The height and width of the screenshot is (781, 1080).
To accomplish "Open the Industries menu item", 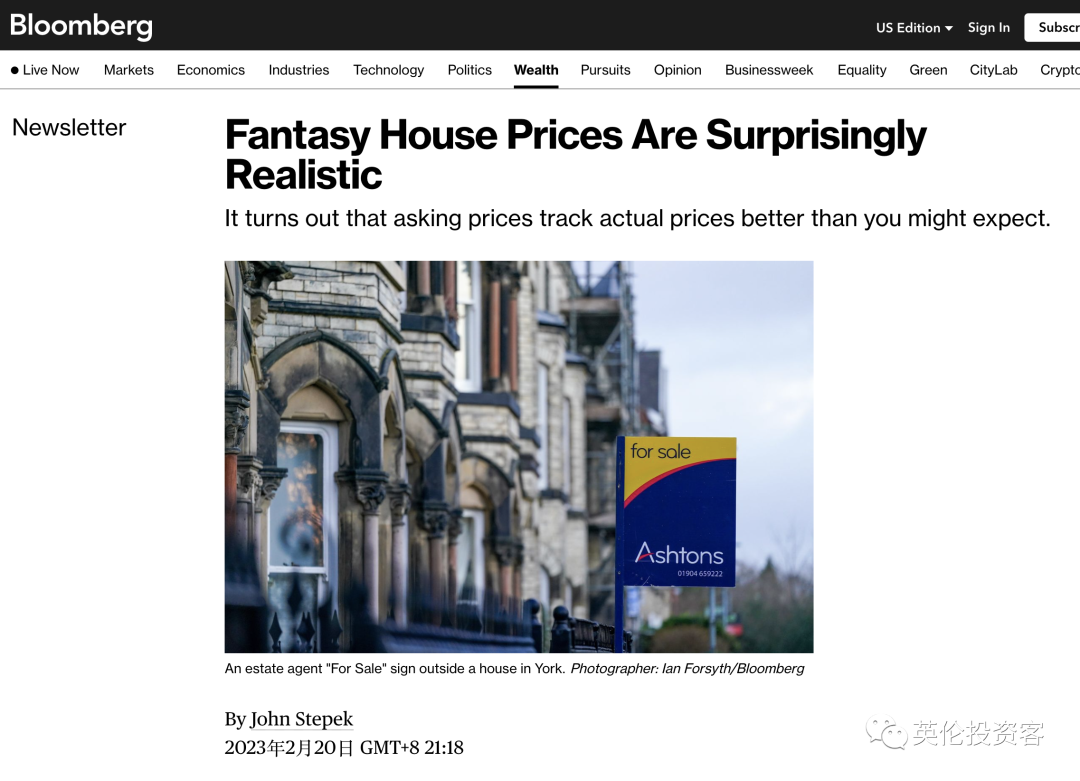I will [299, 70].
